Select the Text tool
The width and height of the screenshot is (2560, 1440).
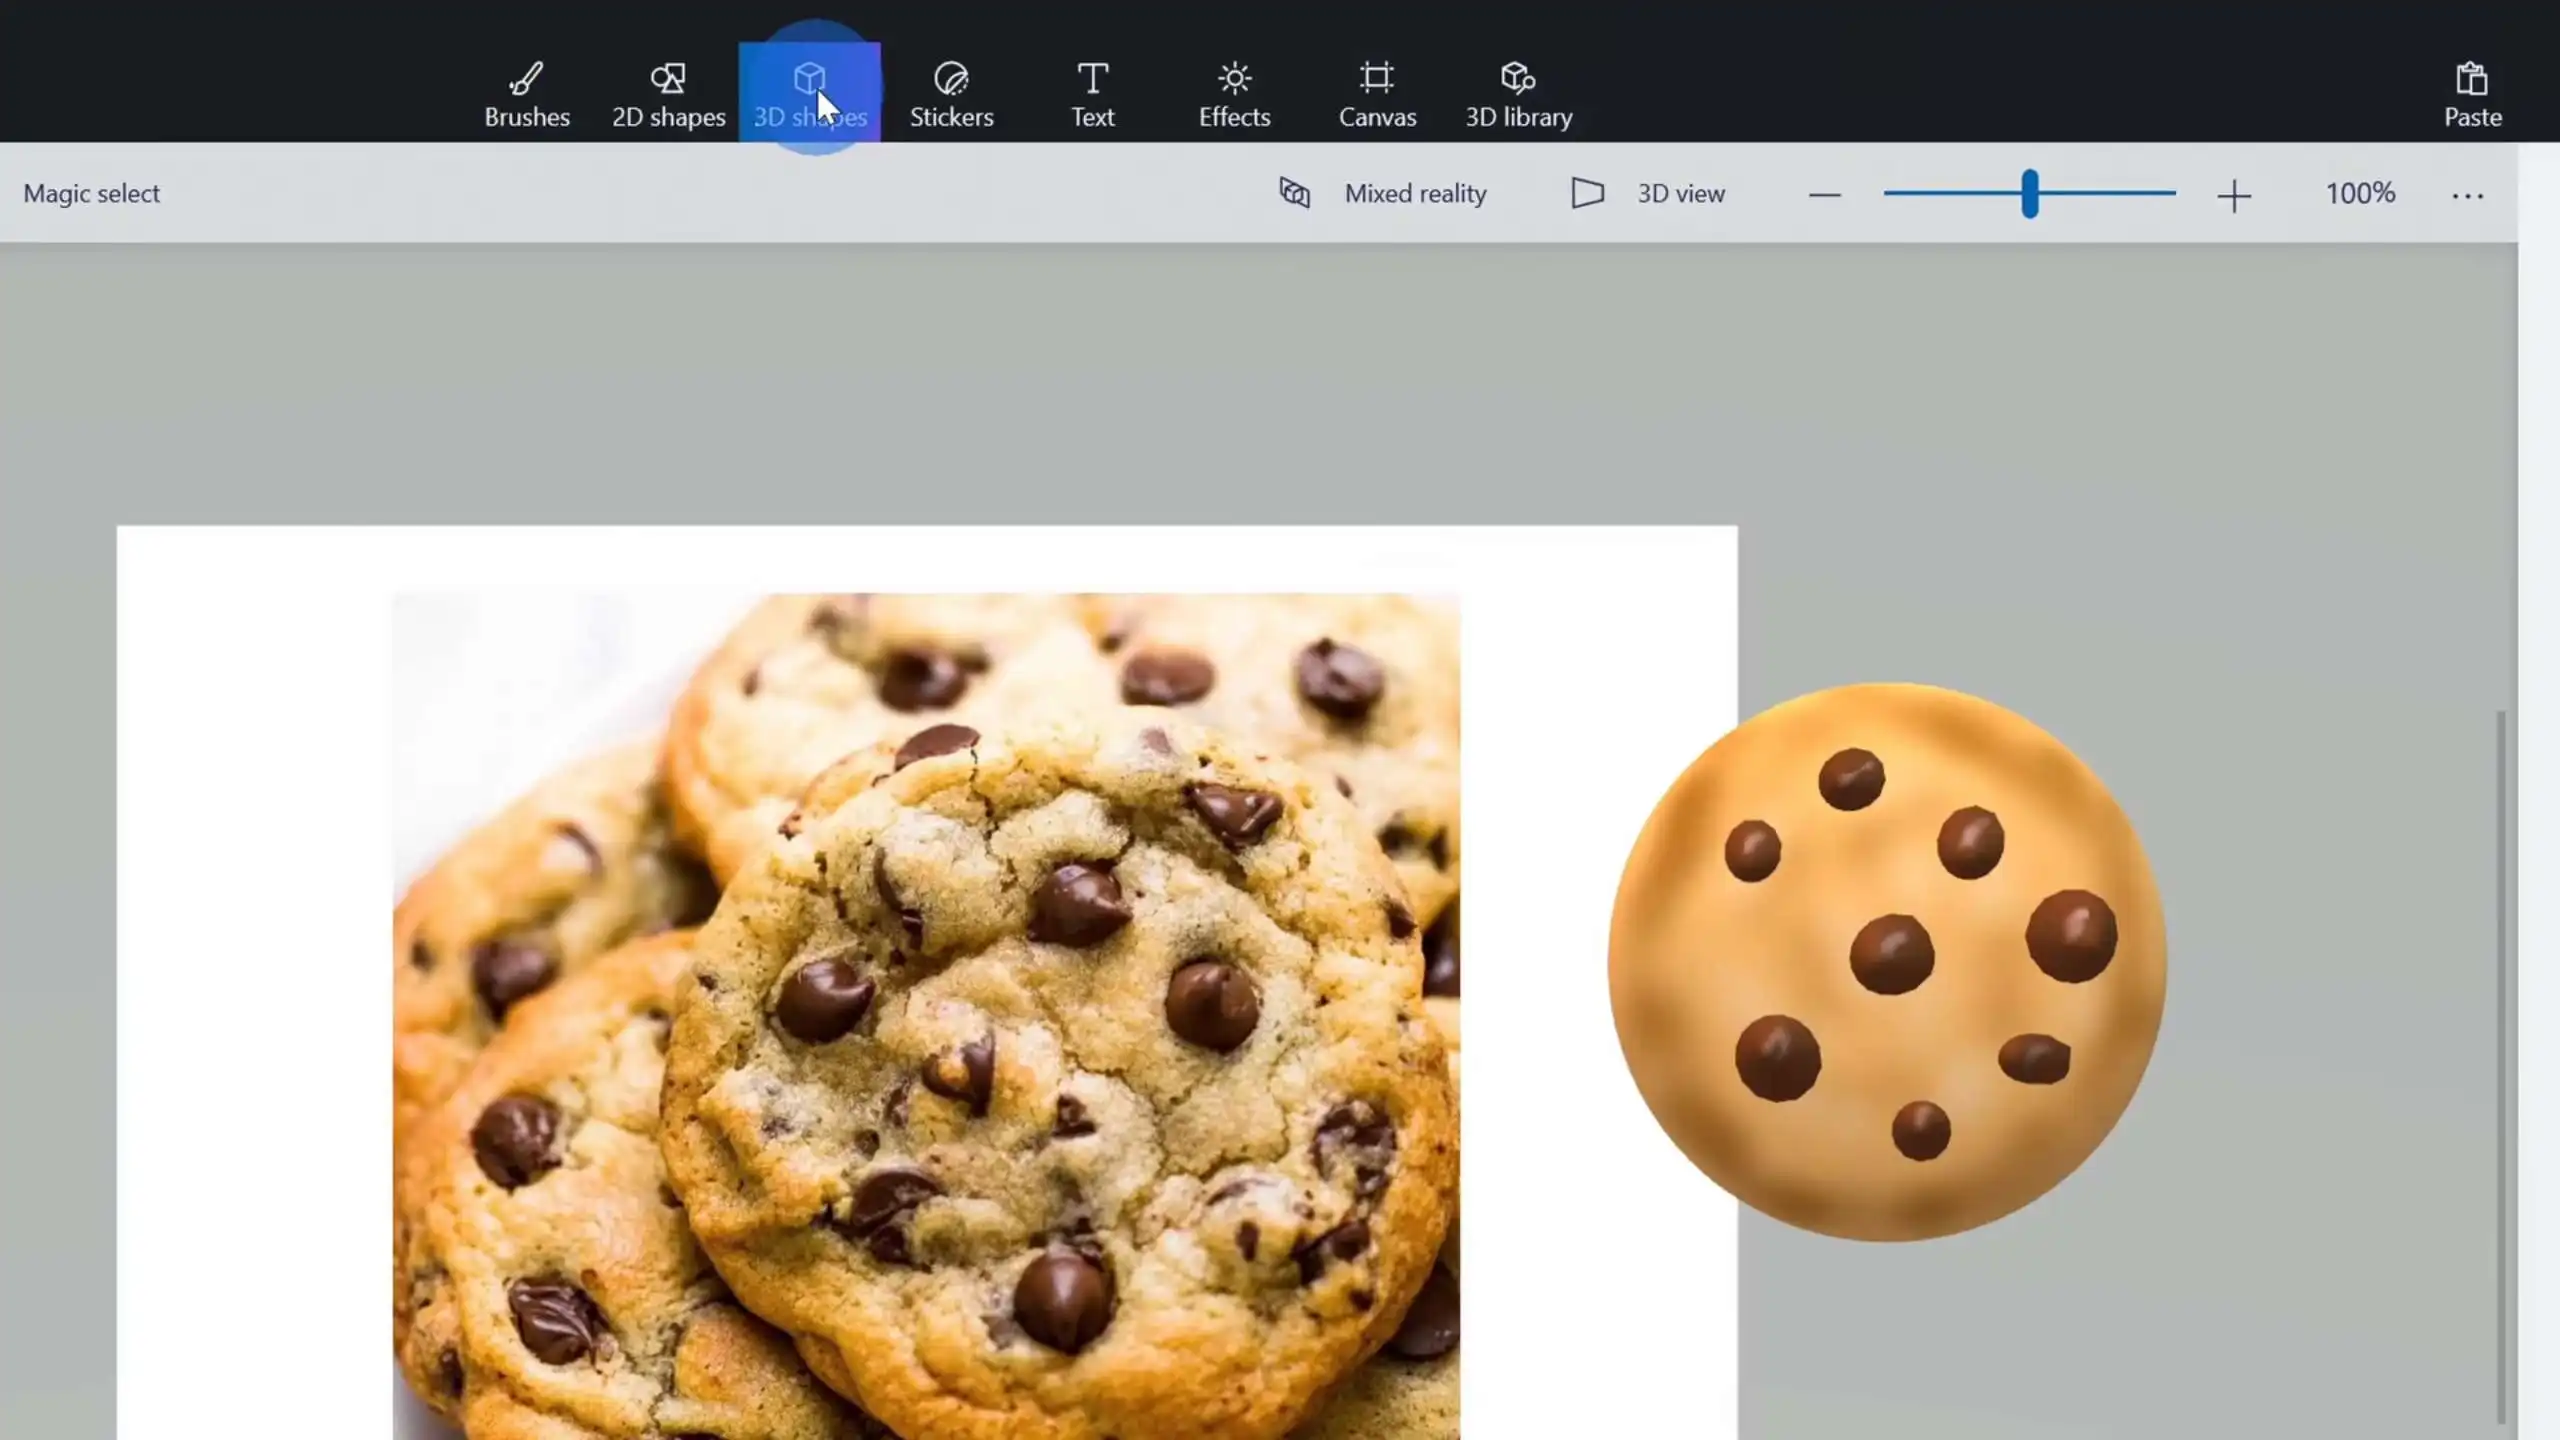(x=1092, y=95)
